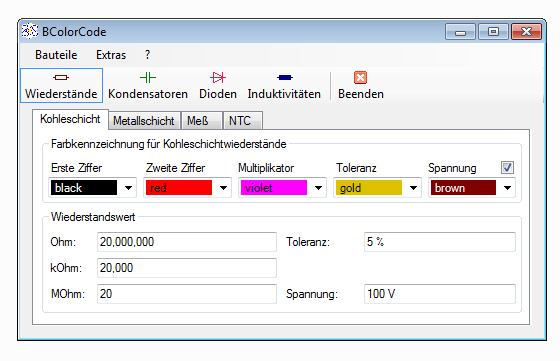Toggle the Spannung checkbox
Screen dimensions: 560x361
tap(507, 167)
